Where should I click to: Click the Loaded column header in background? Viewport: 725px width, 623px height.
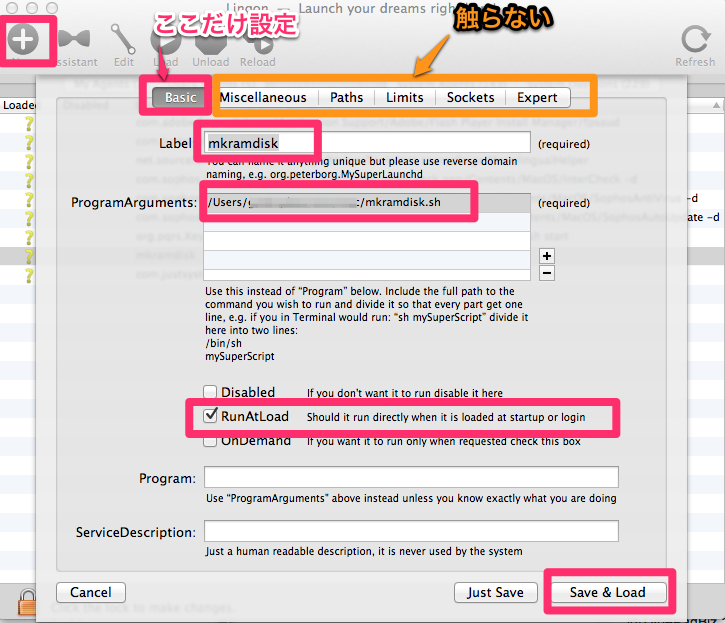(18, 105)
